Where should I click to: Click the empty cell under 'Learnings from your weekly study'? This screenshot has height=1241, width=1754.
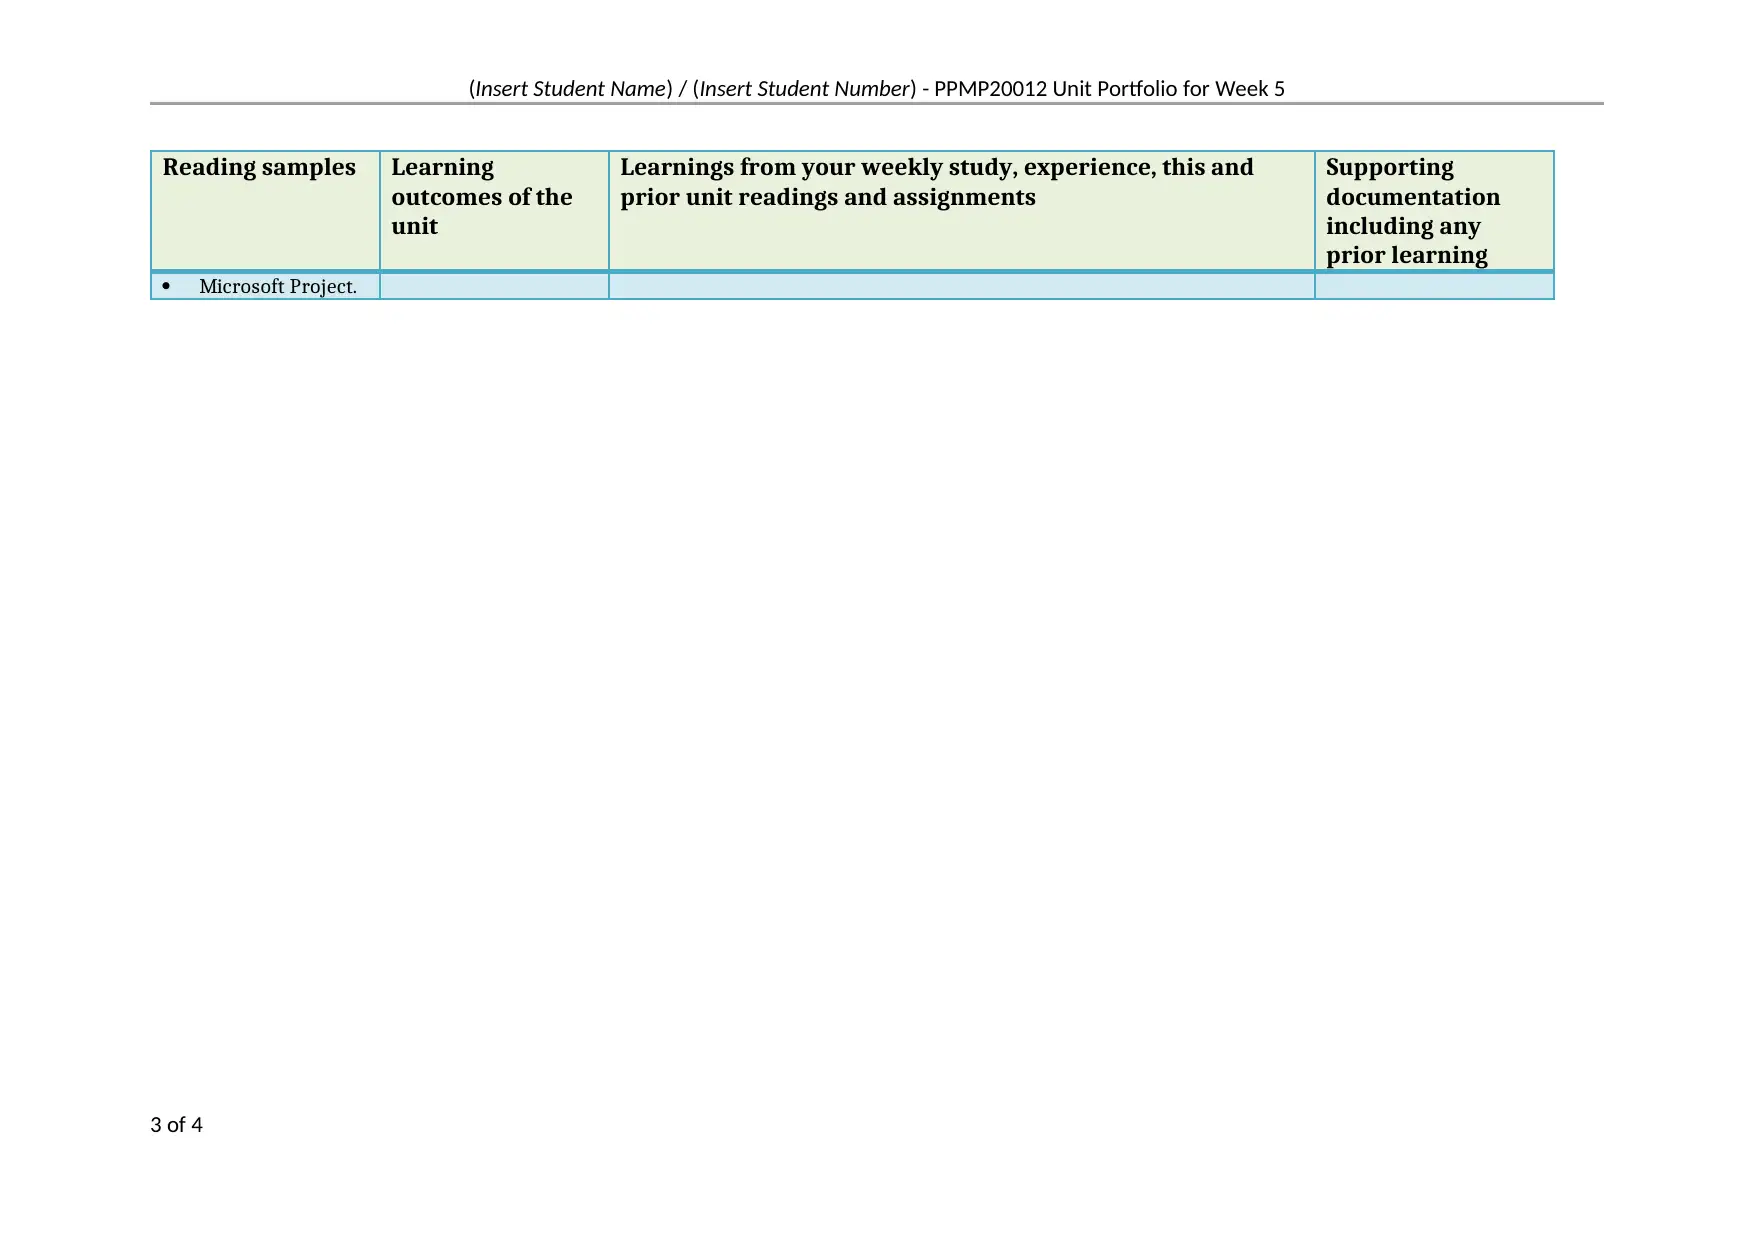click(x=961, y=286)
